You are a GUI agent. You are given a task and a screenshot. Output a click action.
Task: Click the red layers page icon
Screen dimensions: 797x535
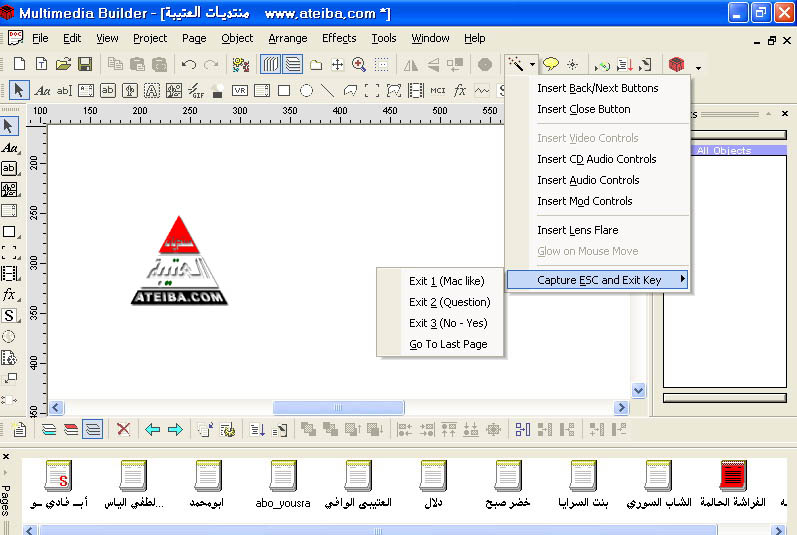click(71, 430)
